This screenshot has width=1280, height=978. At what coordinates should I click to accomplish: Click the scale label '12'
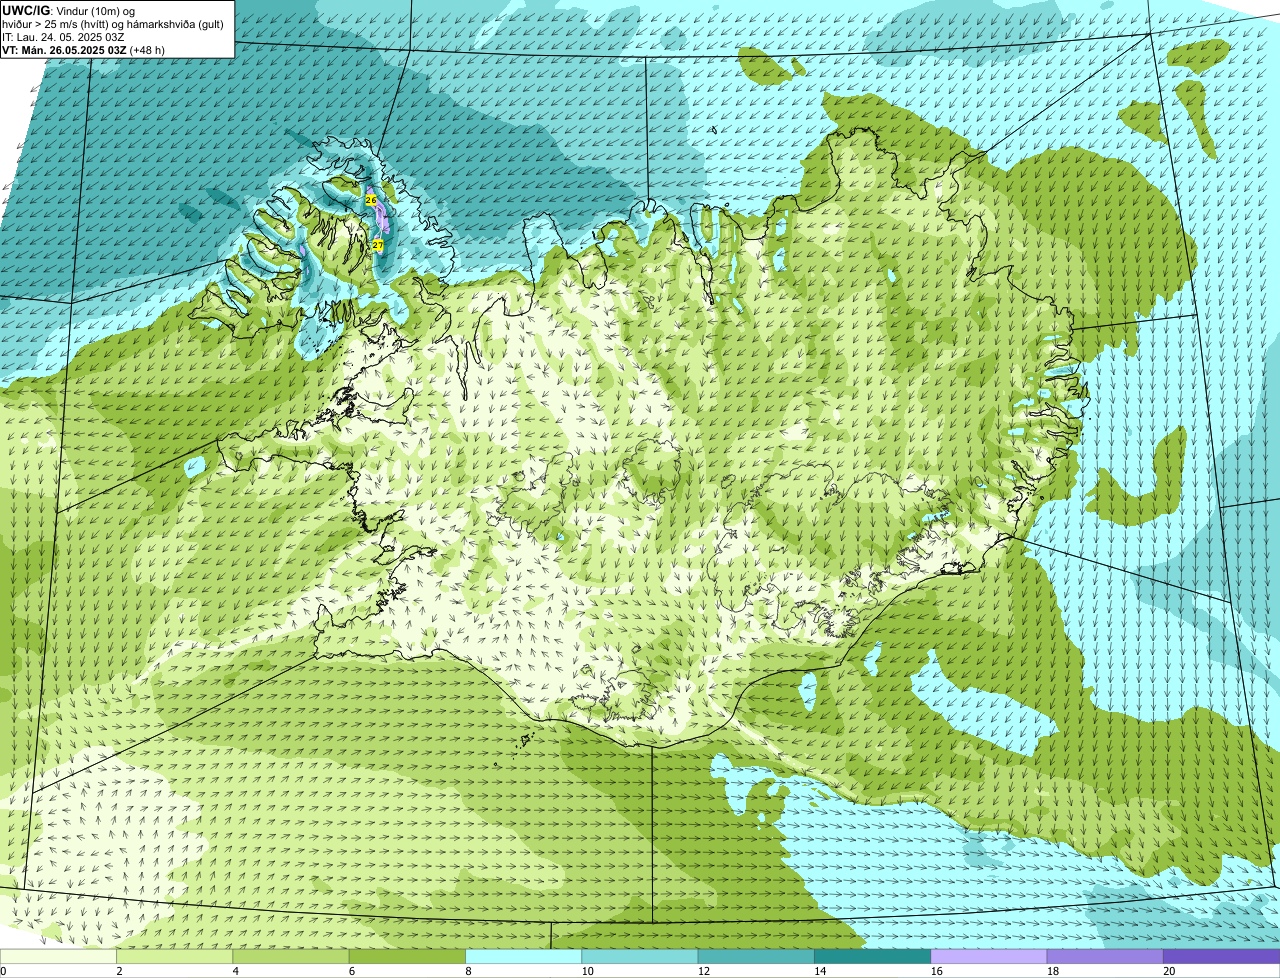(704, 971)
